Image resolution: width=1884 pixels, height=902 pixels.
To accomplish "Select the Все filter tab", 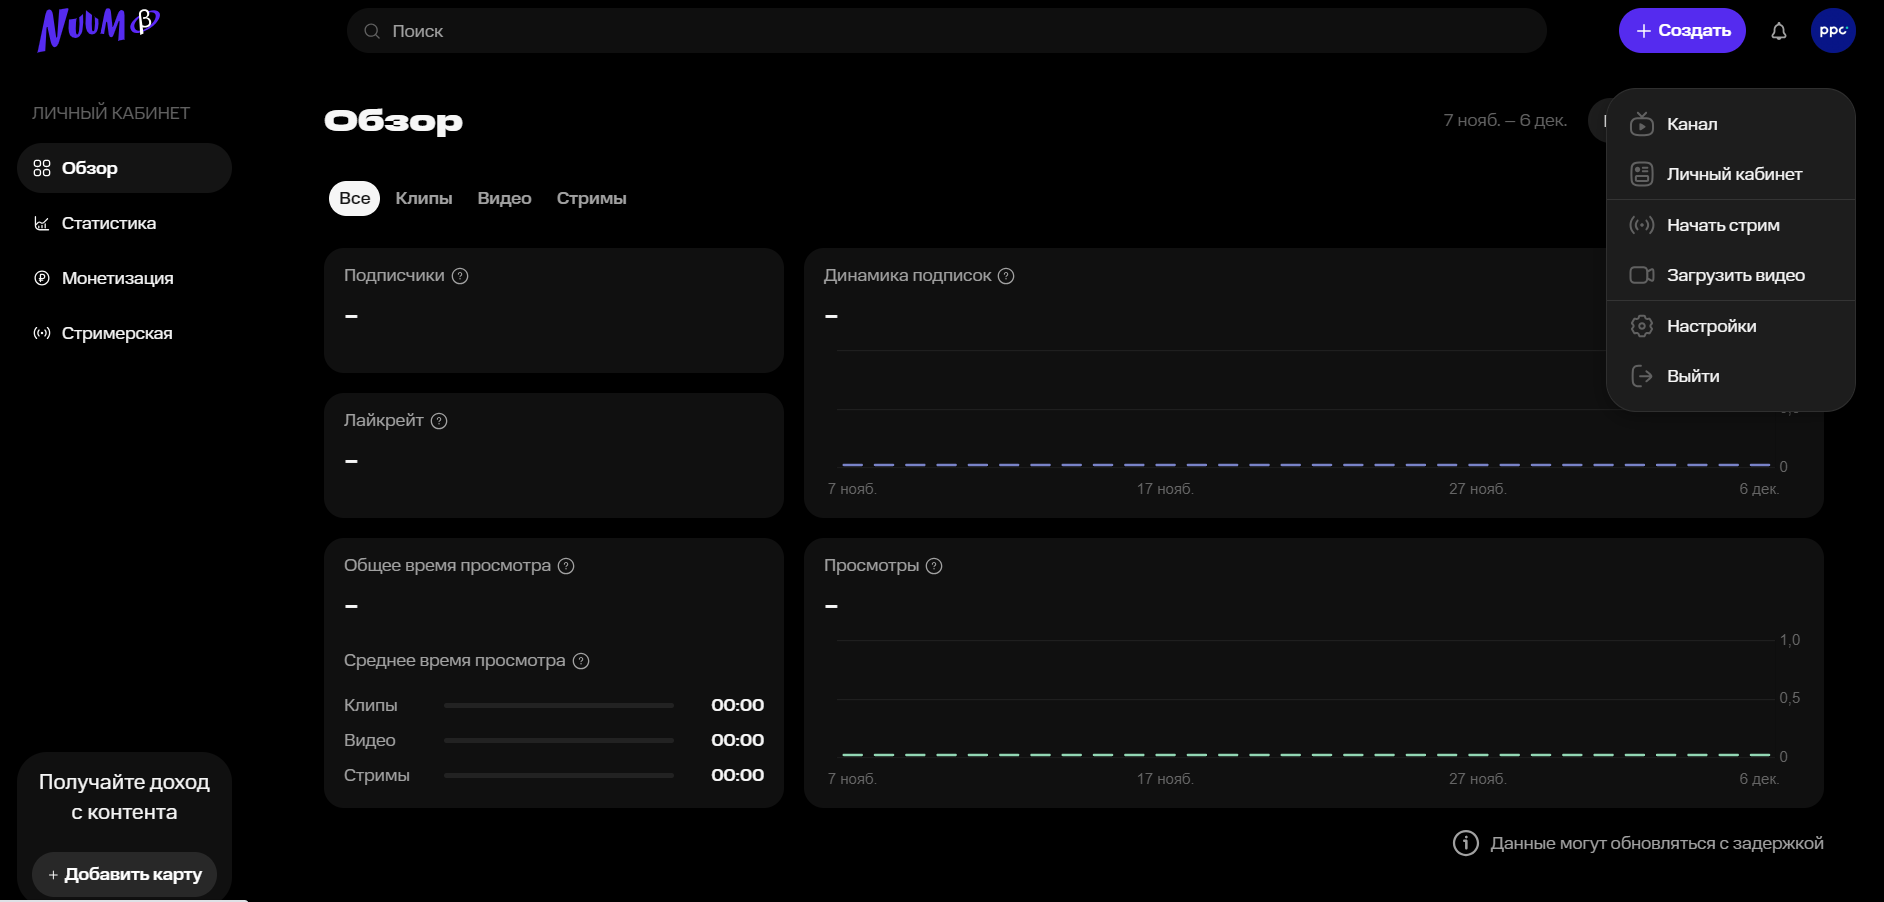I will (x=354, y=198).
